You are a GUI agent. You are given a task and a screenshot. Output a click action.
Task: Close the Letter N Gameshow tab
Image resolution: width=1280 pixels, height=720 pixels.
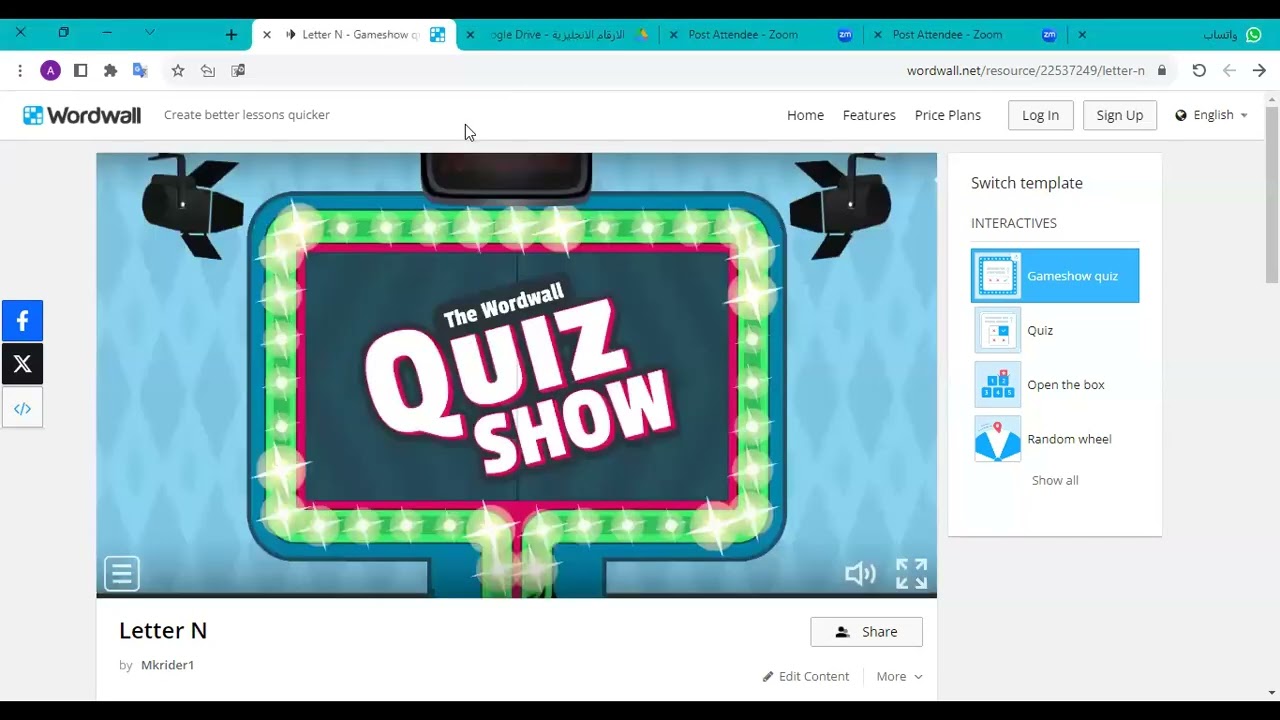click(267, 34)
